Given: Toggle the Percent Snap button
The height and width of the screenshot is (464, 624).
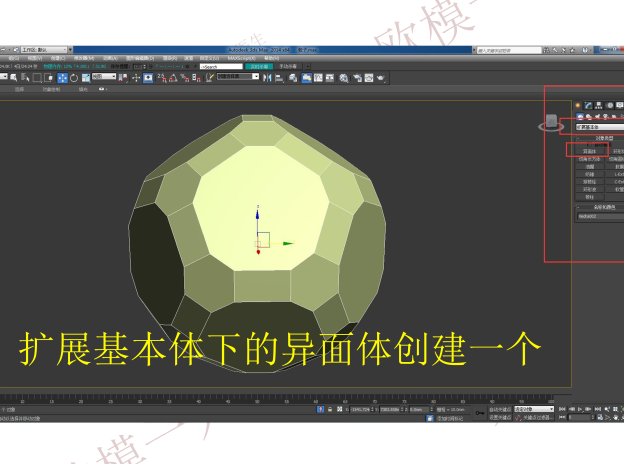Looking at the screenshot, I should pos(185,78).
